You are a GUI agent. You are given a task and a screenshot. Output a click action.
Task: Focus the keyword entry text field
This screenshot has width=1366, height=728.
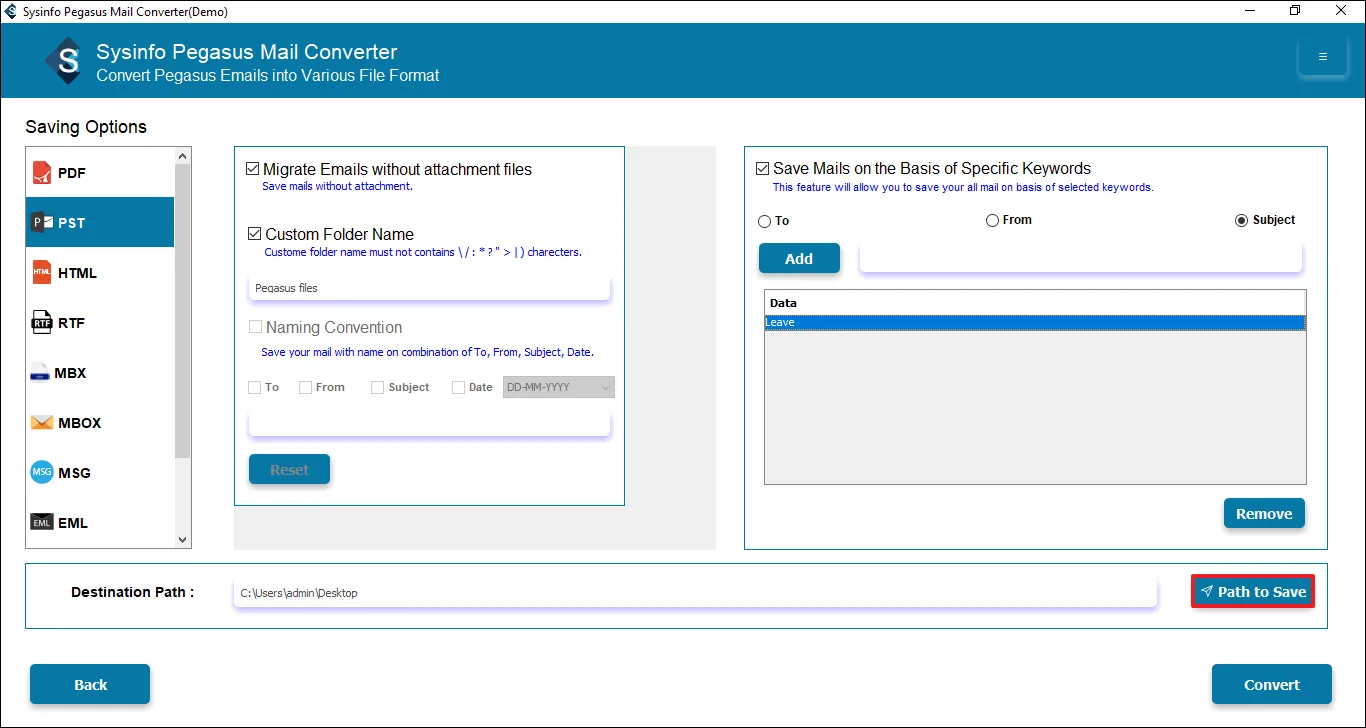point(1081,258)
